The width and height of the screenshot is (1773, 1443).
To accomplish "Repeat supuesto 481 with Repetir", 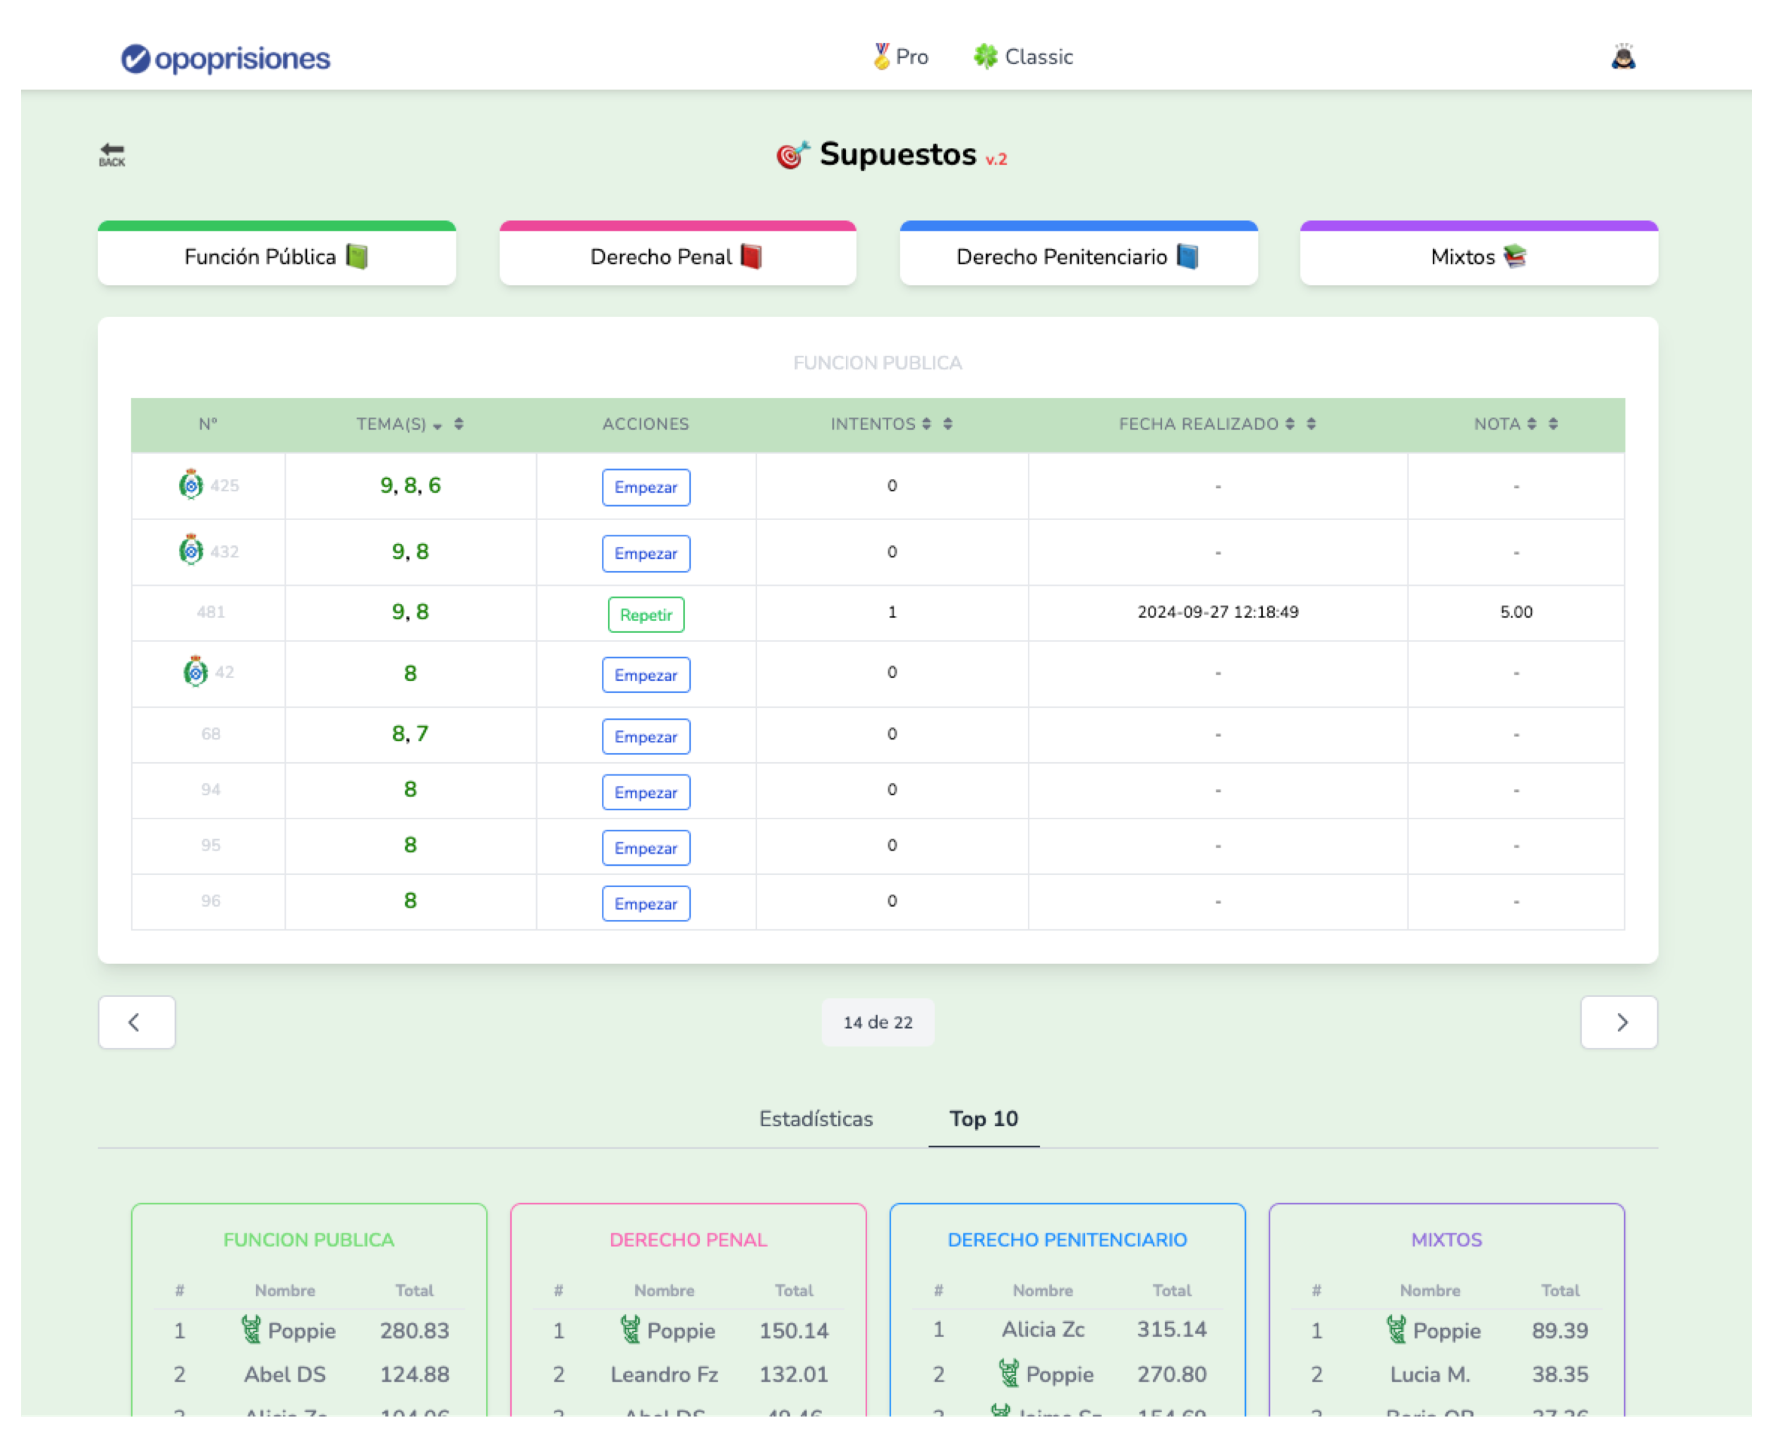I will (x=646, y=614).
